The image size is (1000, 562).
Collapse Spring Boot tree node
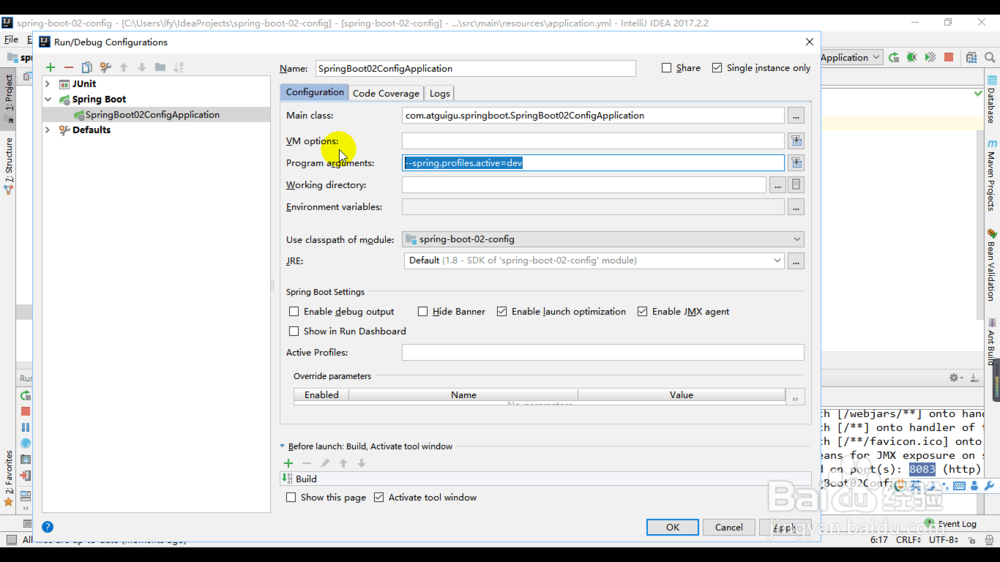coord(48,99)
